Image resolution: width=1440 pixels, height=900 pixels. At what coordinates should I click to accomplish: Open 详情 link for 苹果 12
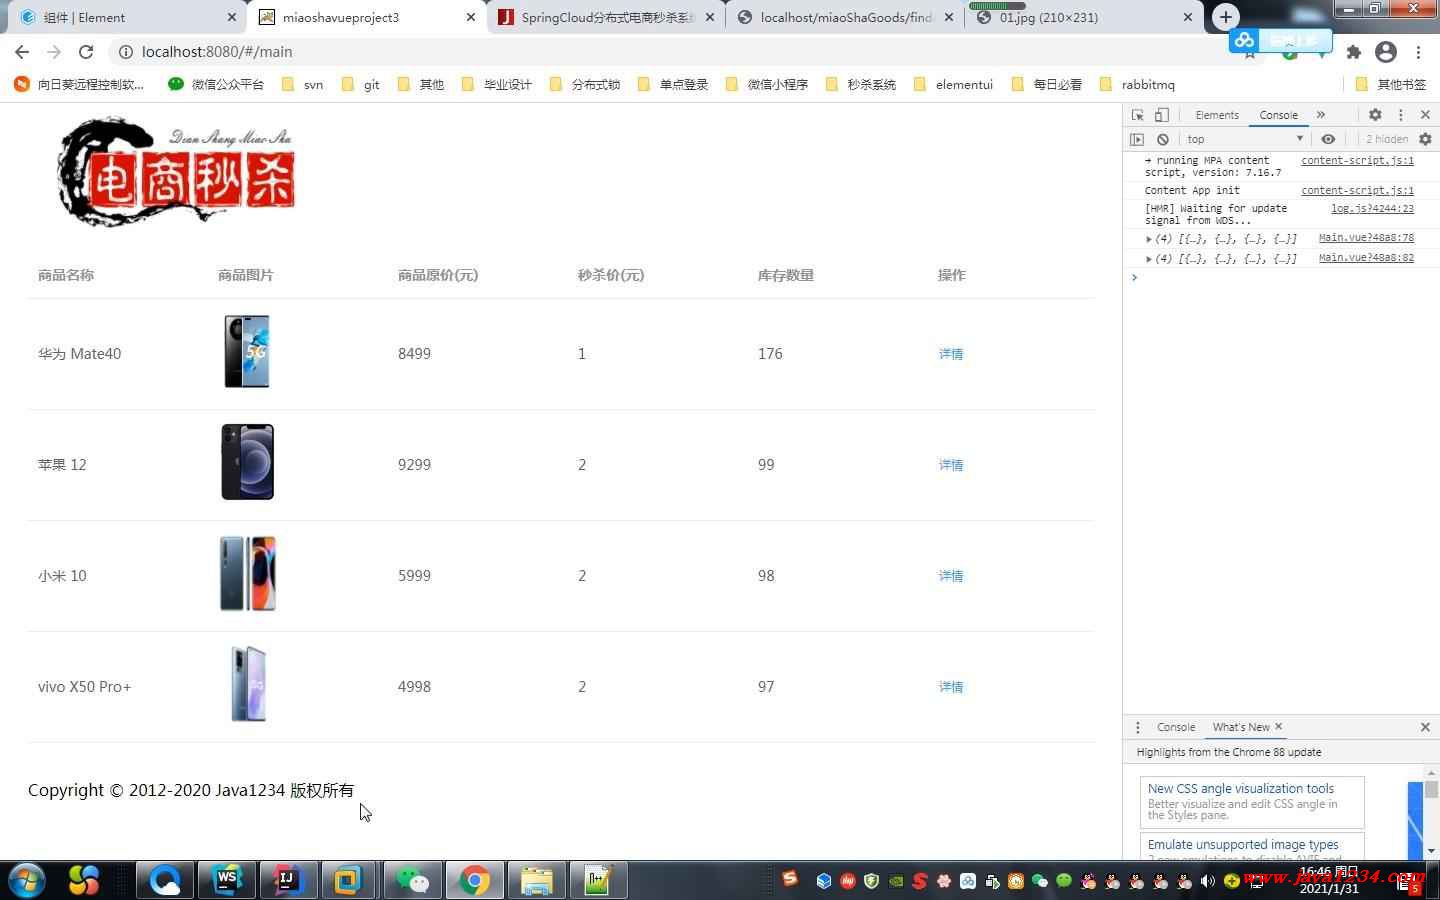[951, 465]
